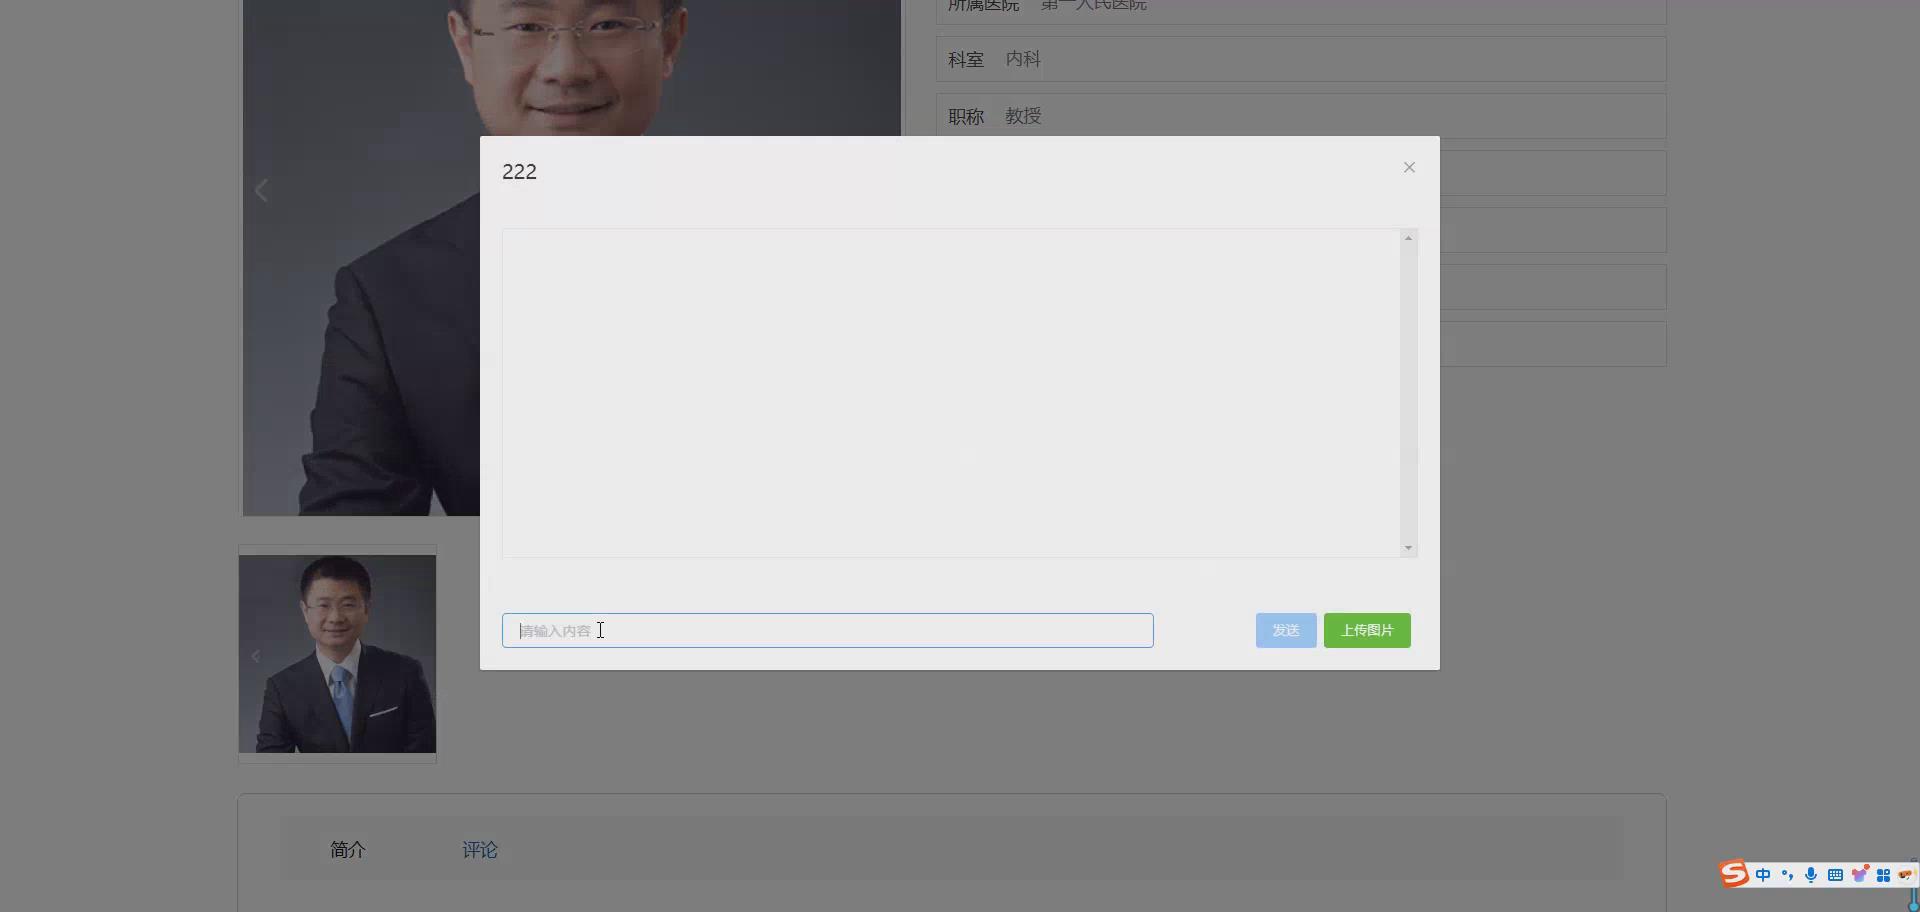Click the microphone voice input icon
The image size is (1920, 912).
(x=1811, y=875)
